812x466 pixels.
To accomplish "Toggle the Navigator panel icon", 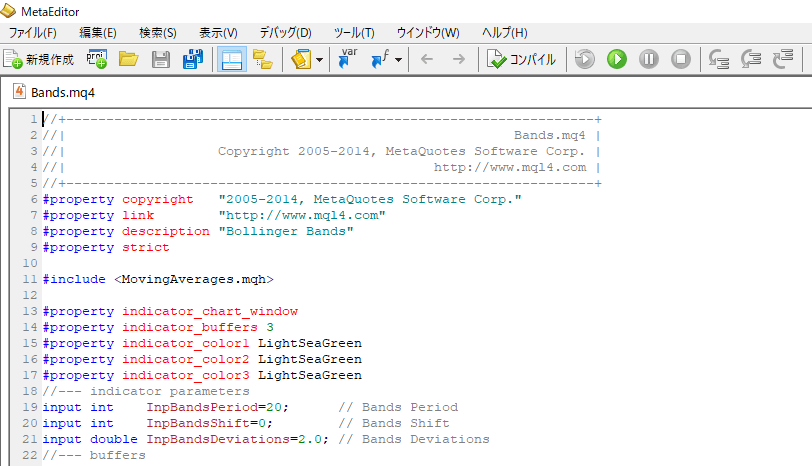I will (231, 60).
